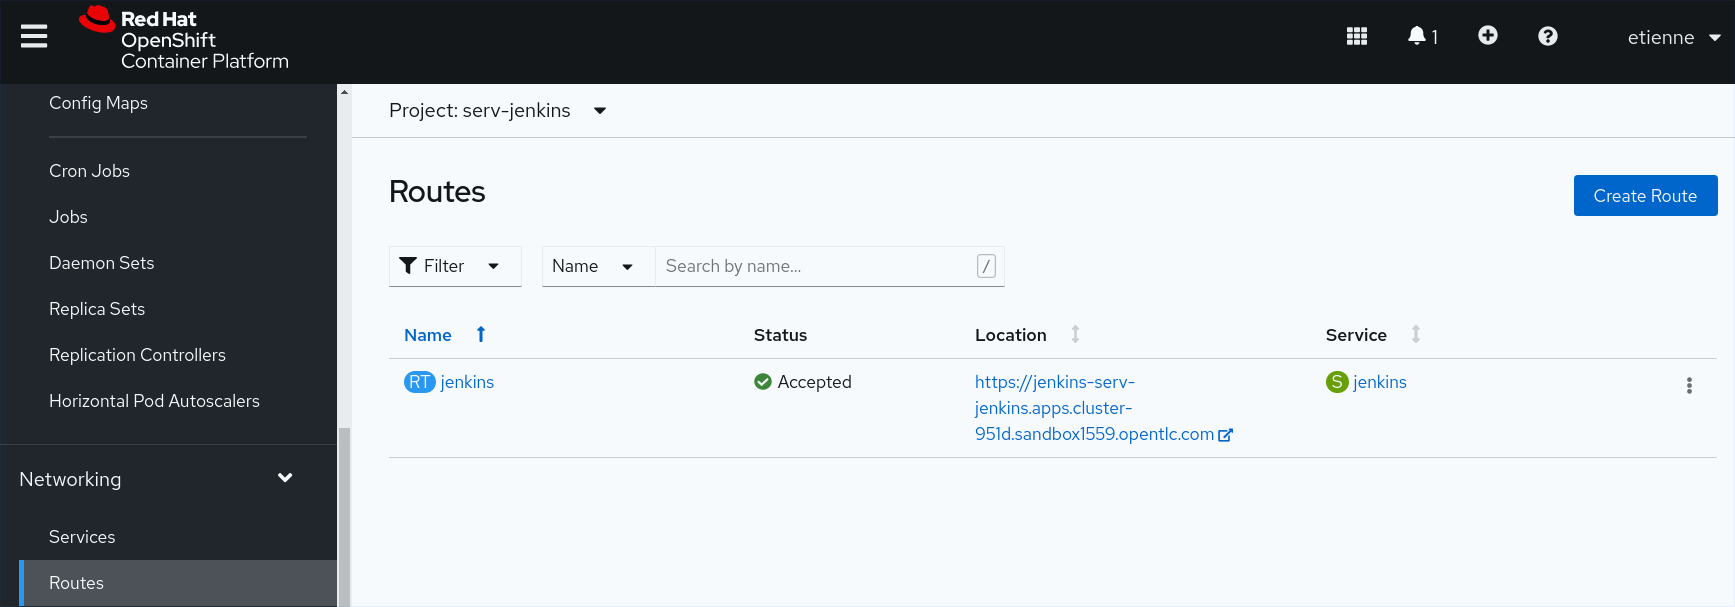Screen dimensions: 1735x607
Task: Click the Accepted status text
Action: (815, 382)
